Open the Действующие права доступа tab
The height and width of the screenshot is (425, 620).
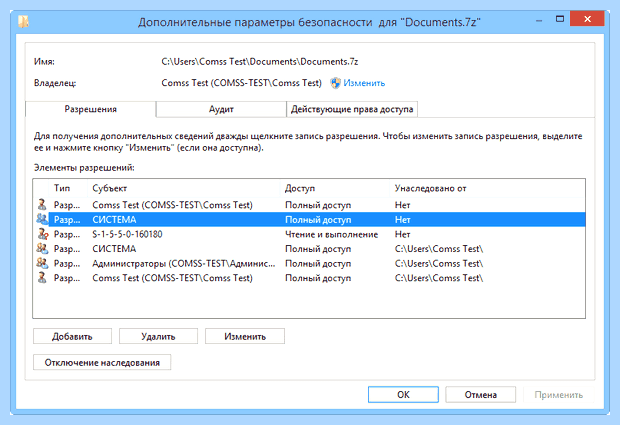click(x=352, y=110)
